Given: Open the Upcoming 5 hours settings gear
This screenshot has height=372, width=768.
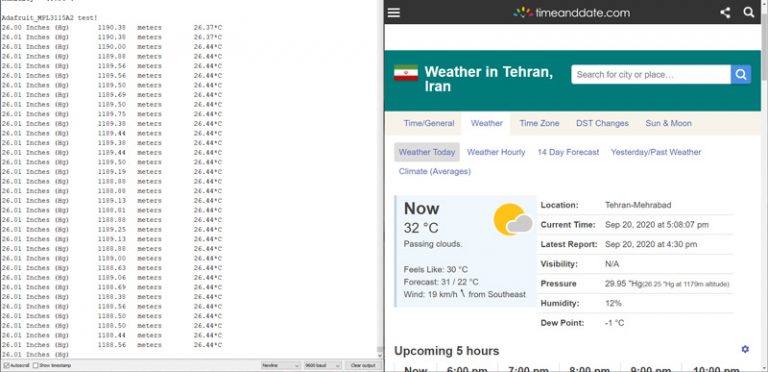Looking at the screenshot, I should tap(745, 349).
